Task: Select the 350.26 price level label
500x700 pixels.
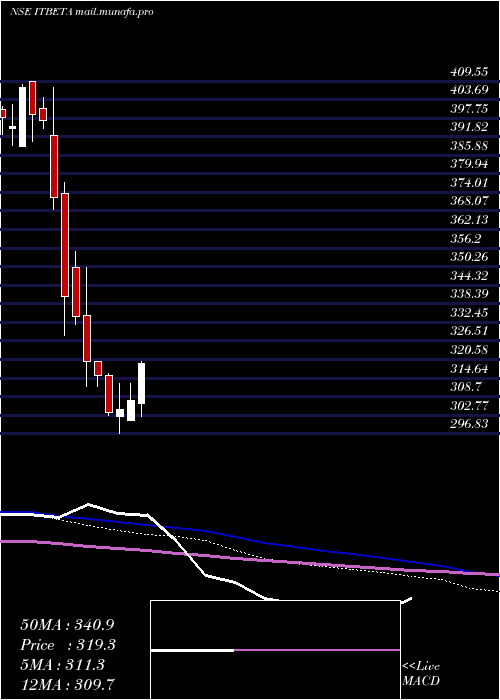Action: click(x=468, y=257)
